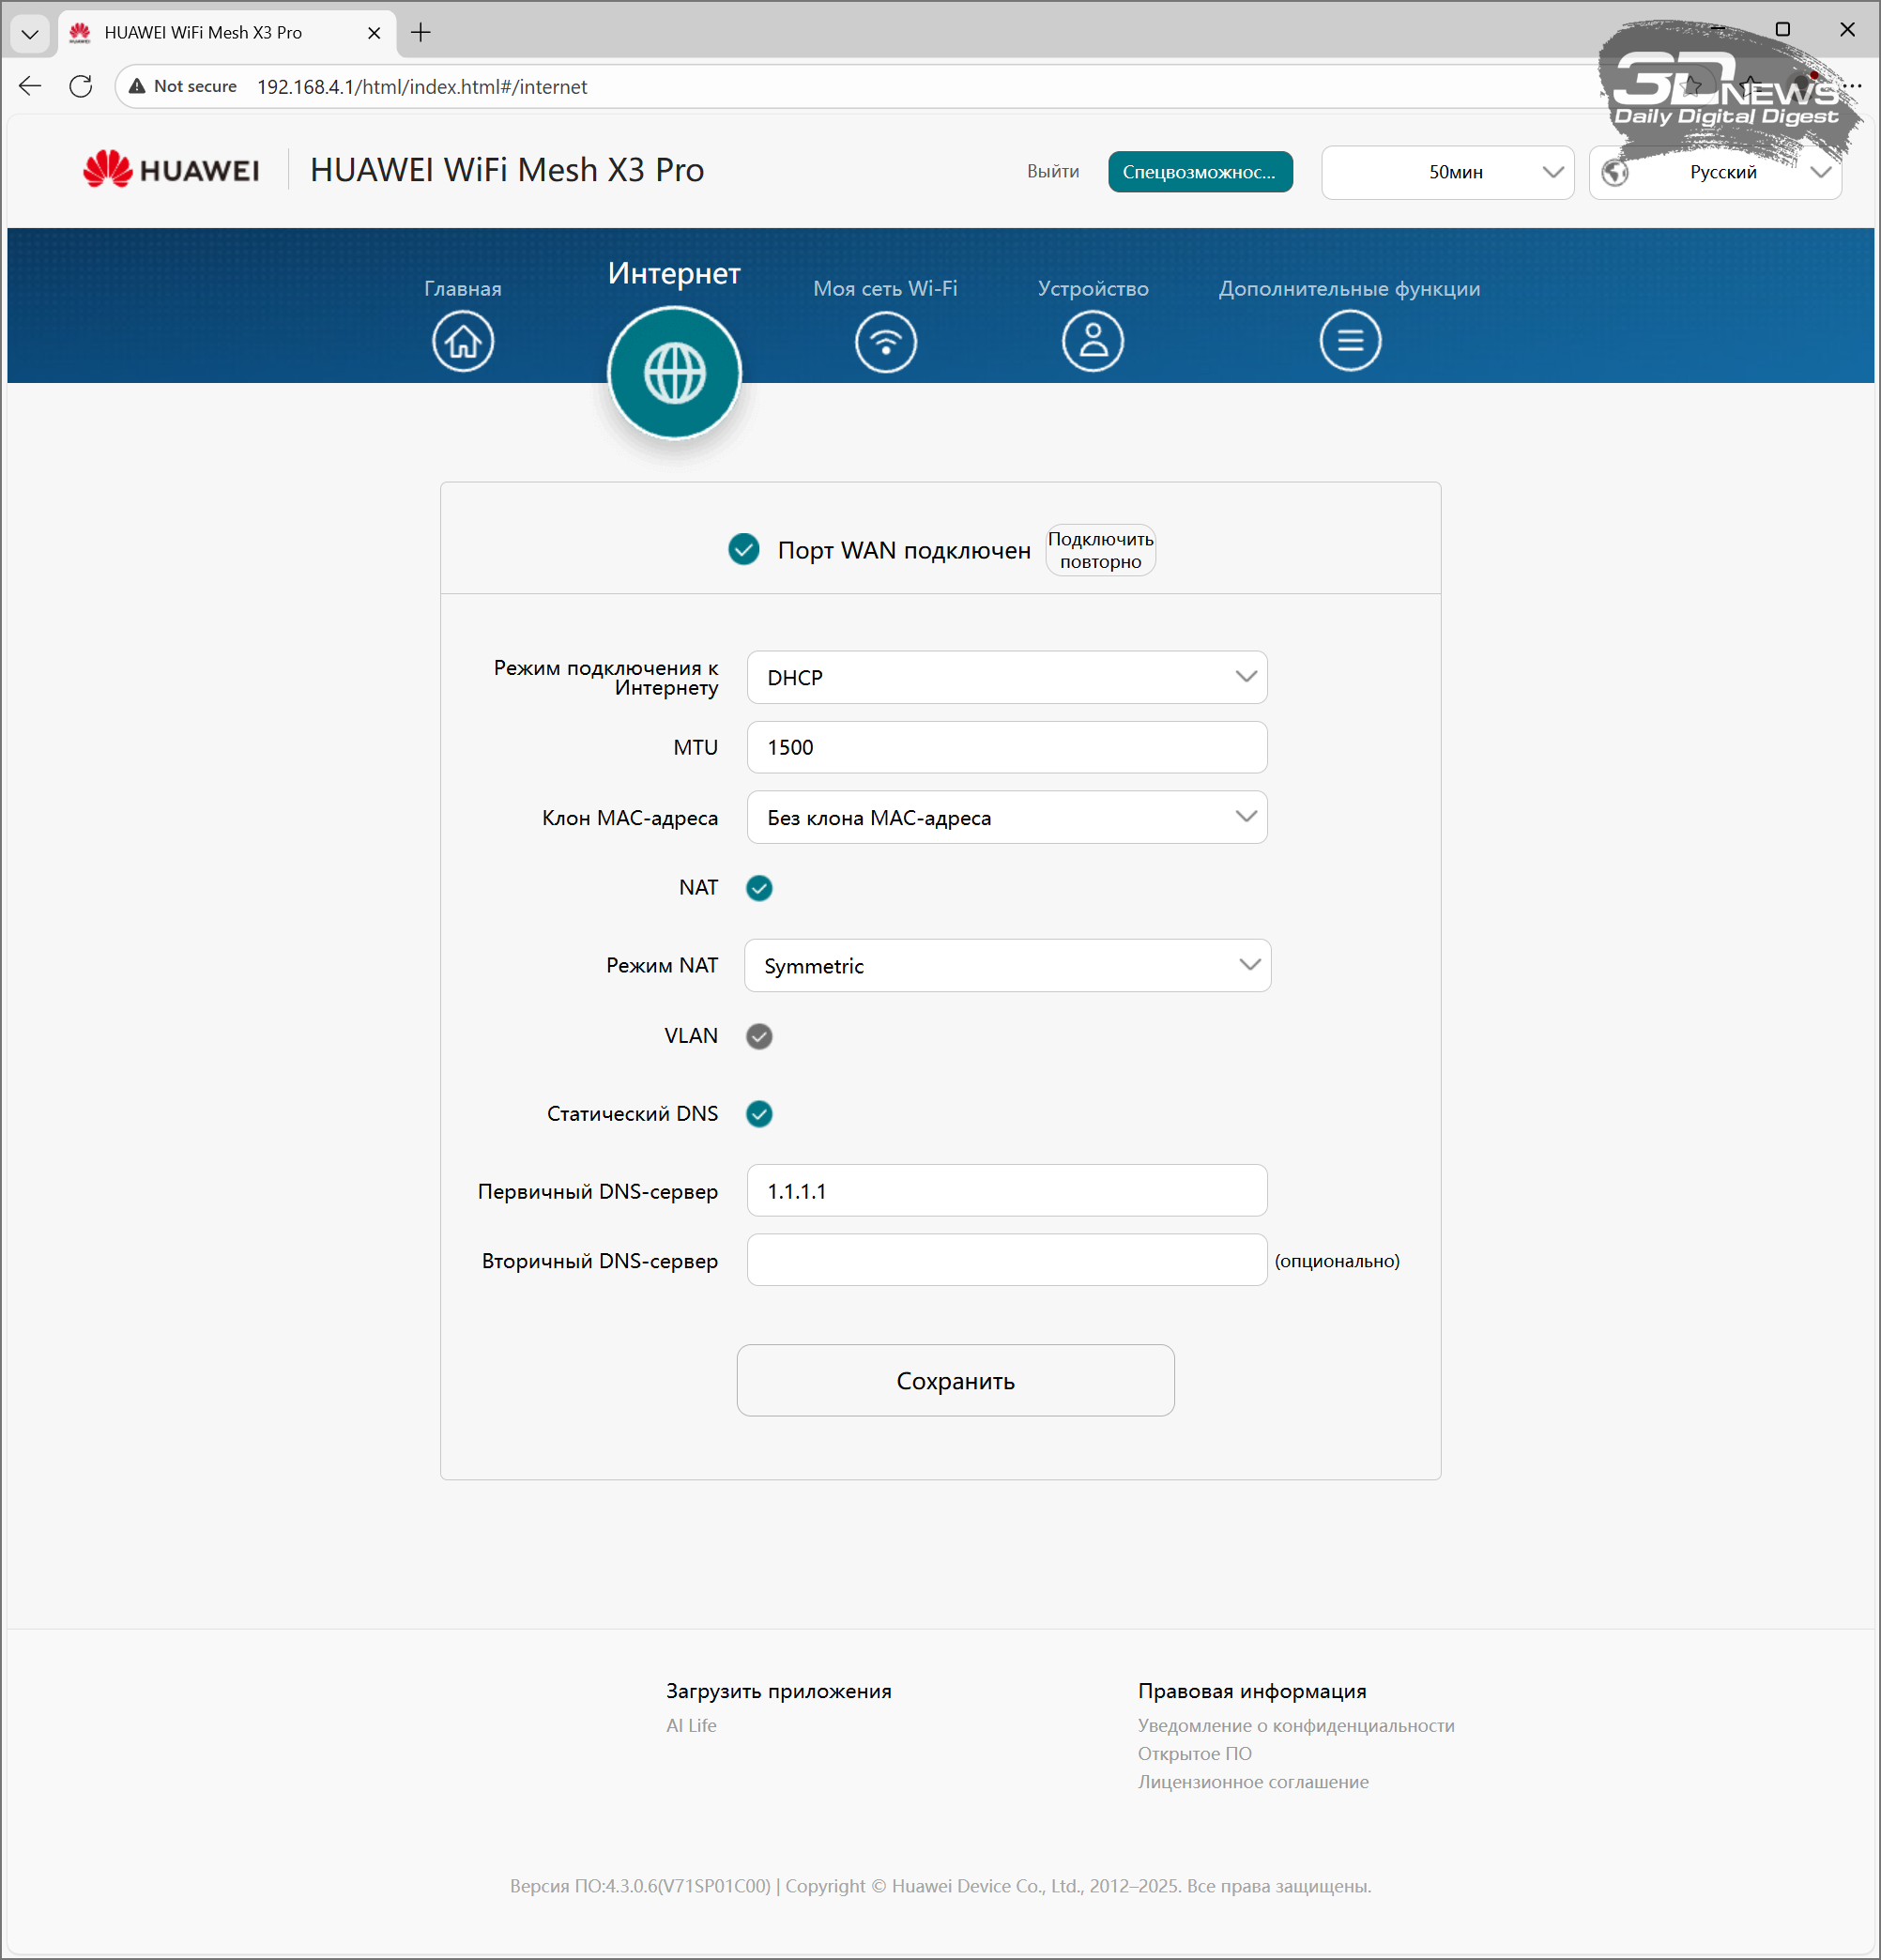Image resolution: width=1881 pixels, height=1960 pixels.
Task: Open the Клон MAC-адреса dropdown
Action: pyautogui.click(x=1006, y=818)
